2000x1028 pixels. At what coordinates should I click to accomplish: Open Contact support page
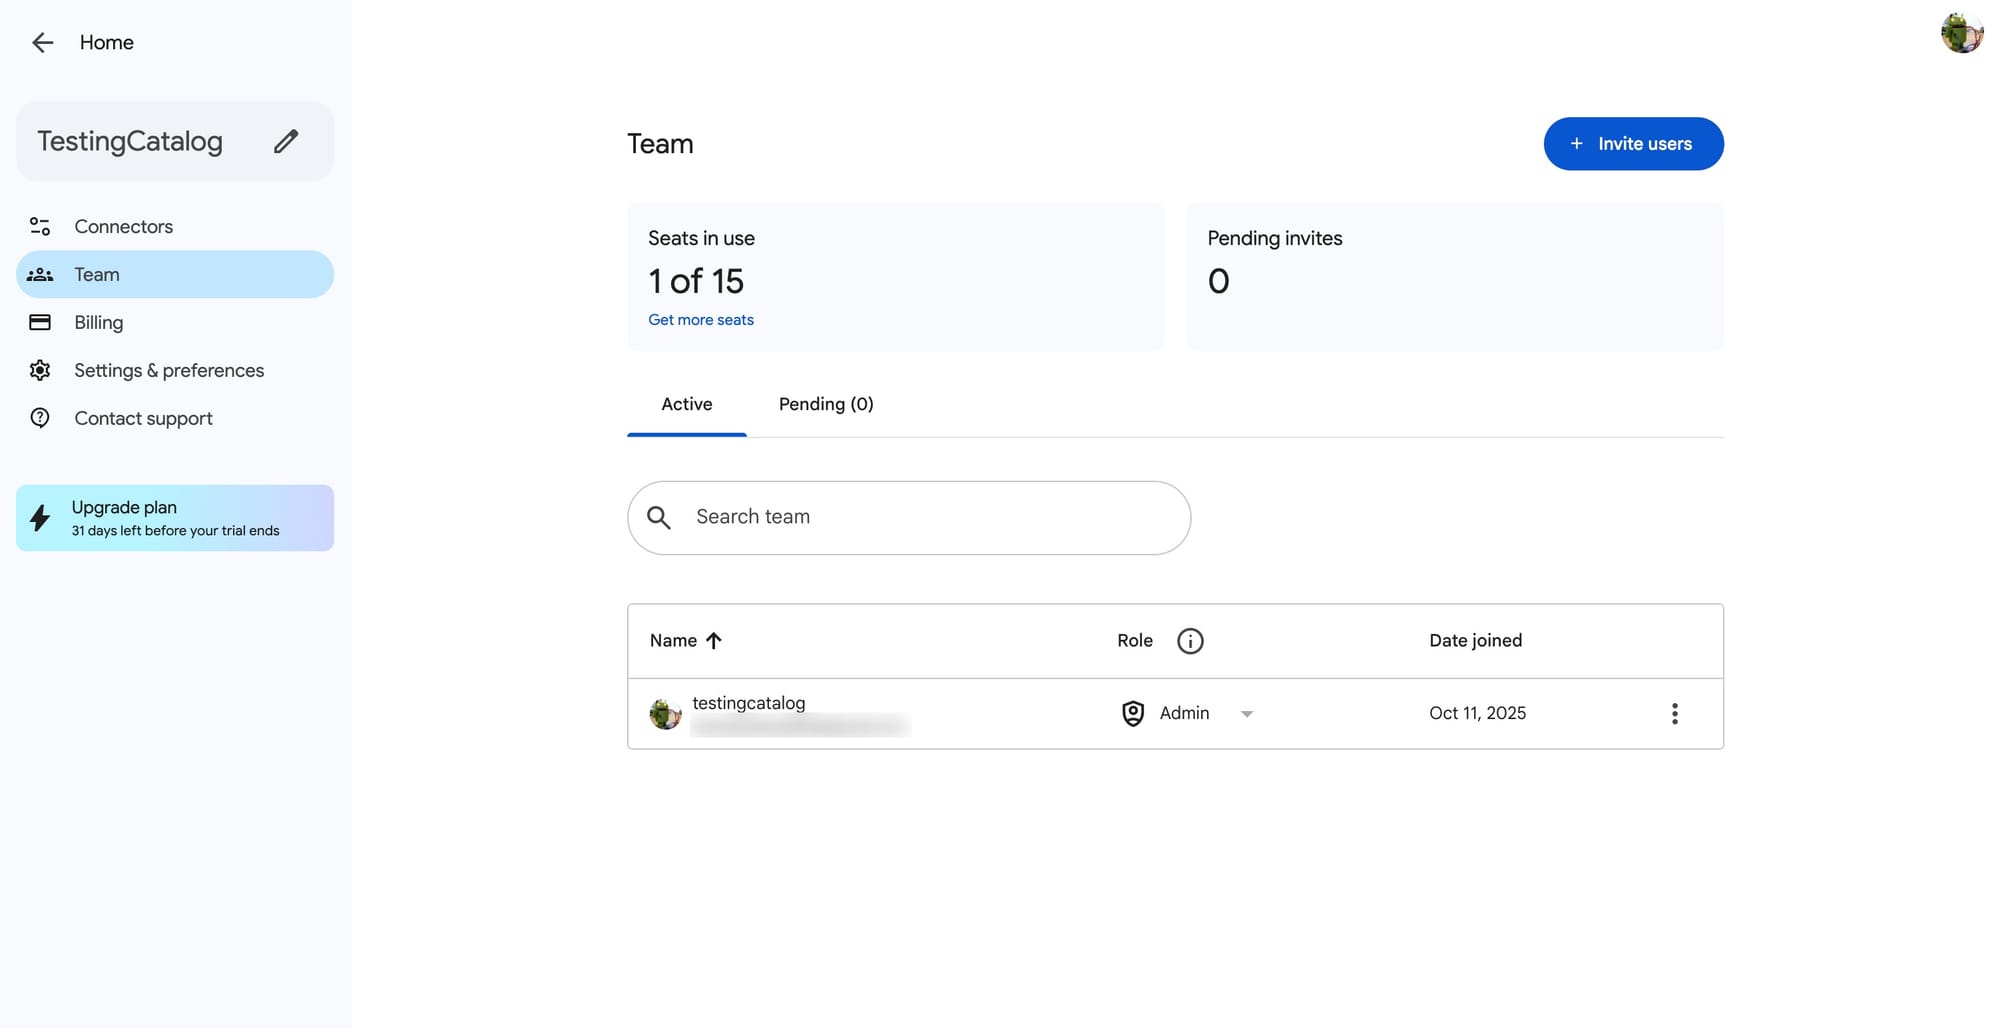(175, 418)
